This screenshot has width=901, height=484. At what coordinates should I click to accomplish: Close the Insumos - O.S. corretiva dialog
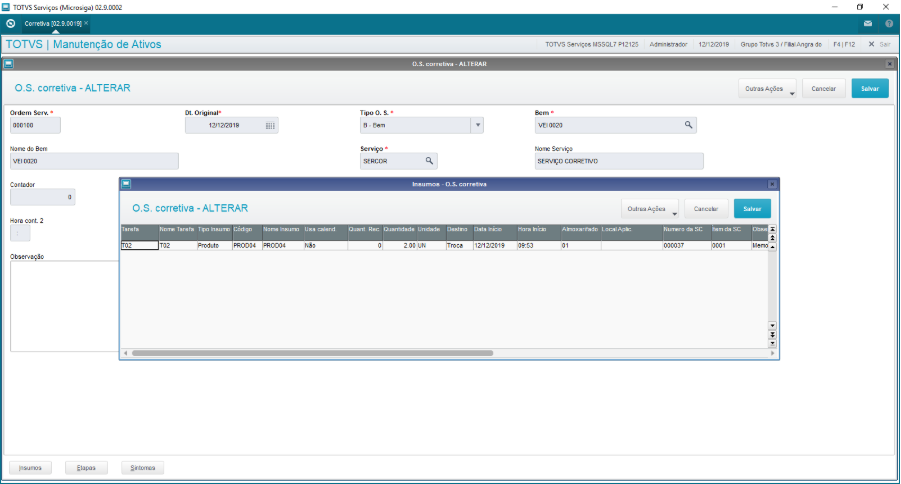click(772, 184)
